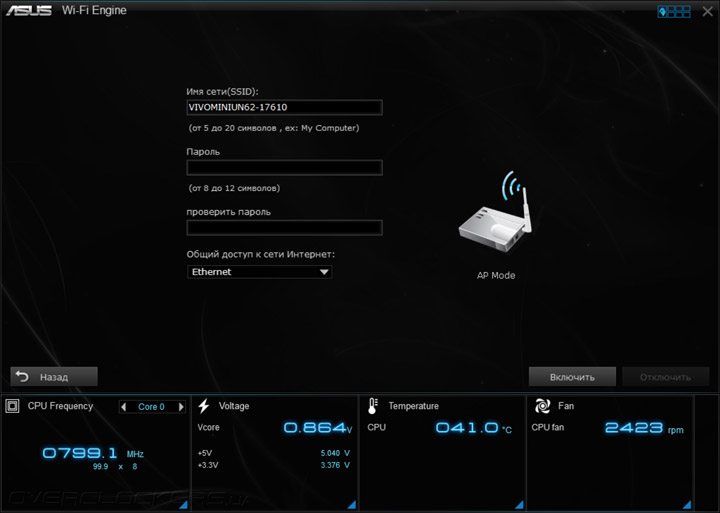Click the AP Mode router icon
Image resolution: width=720 pixels, height=513 pixels.
[x=497, y=211]
